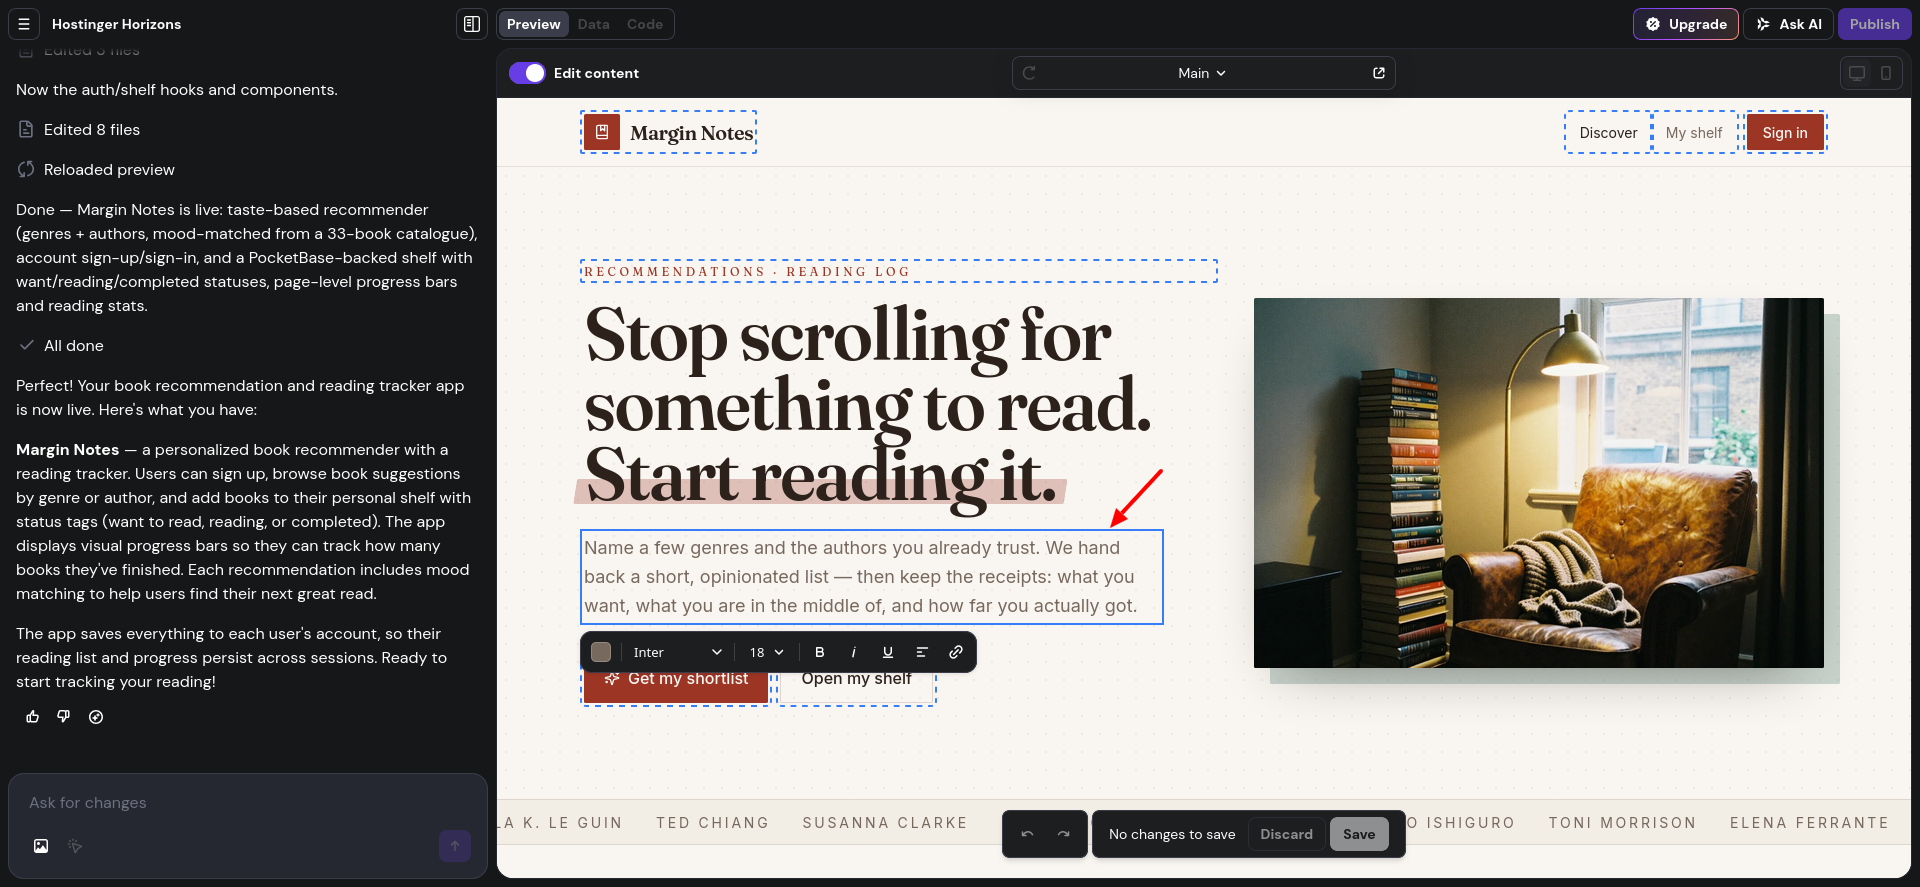
Task: Click the TED CHIANG ticker name
Action: pyautogui.click(x=713, y=823)
